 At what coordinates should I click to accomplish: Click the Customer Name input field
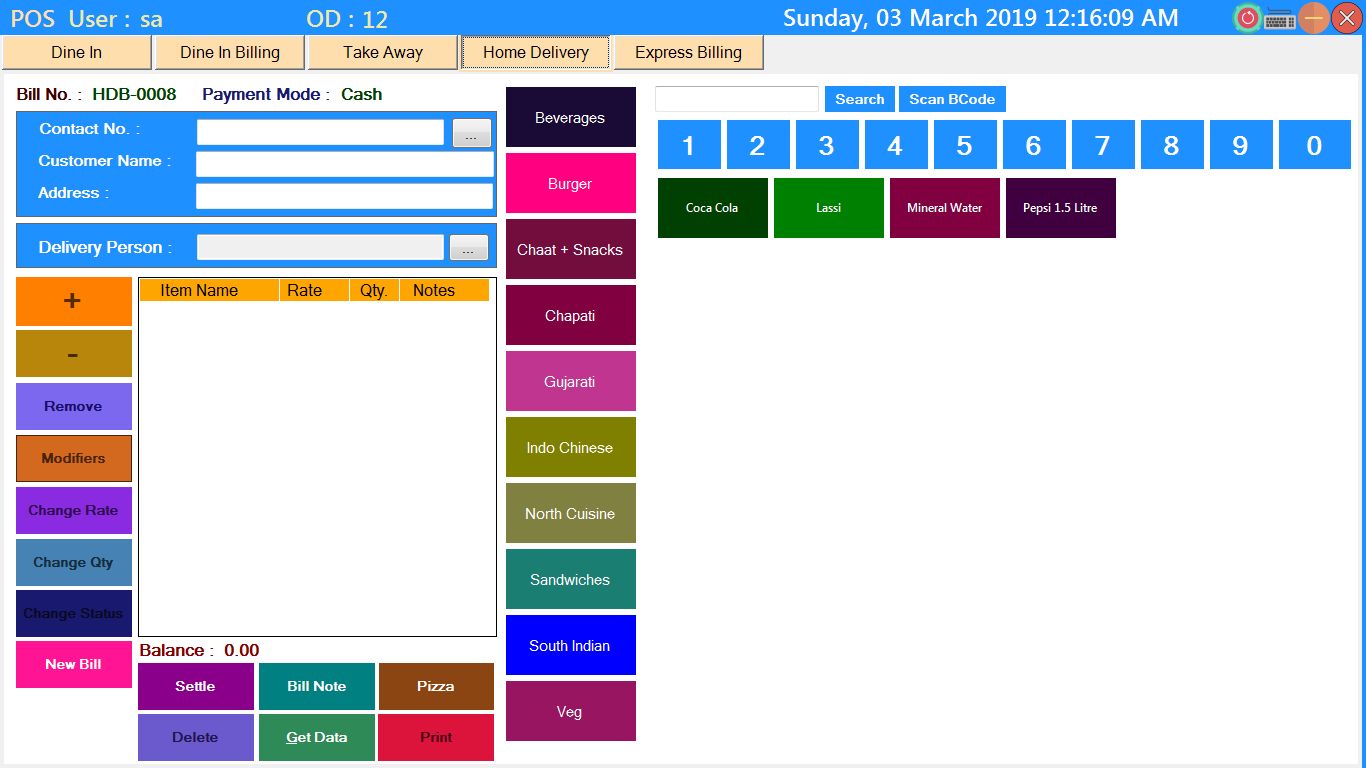[344, 164]
